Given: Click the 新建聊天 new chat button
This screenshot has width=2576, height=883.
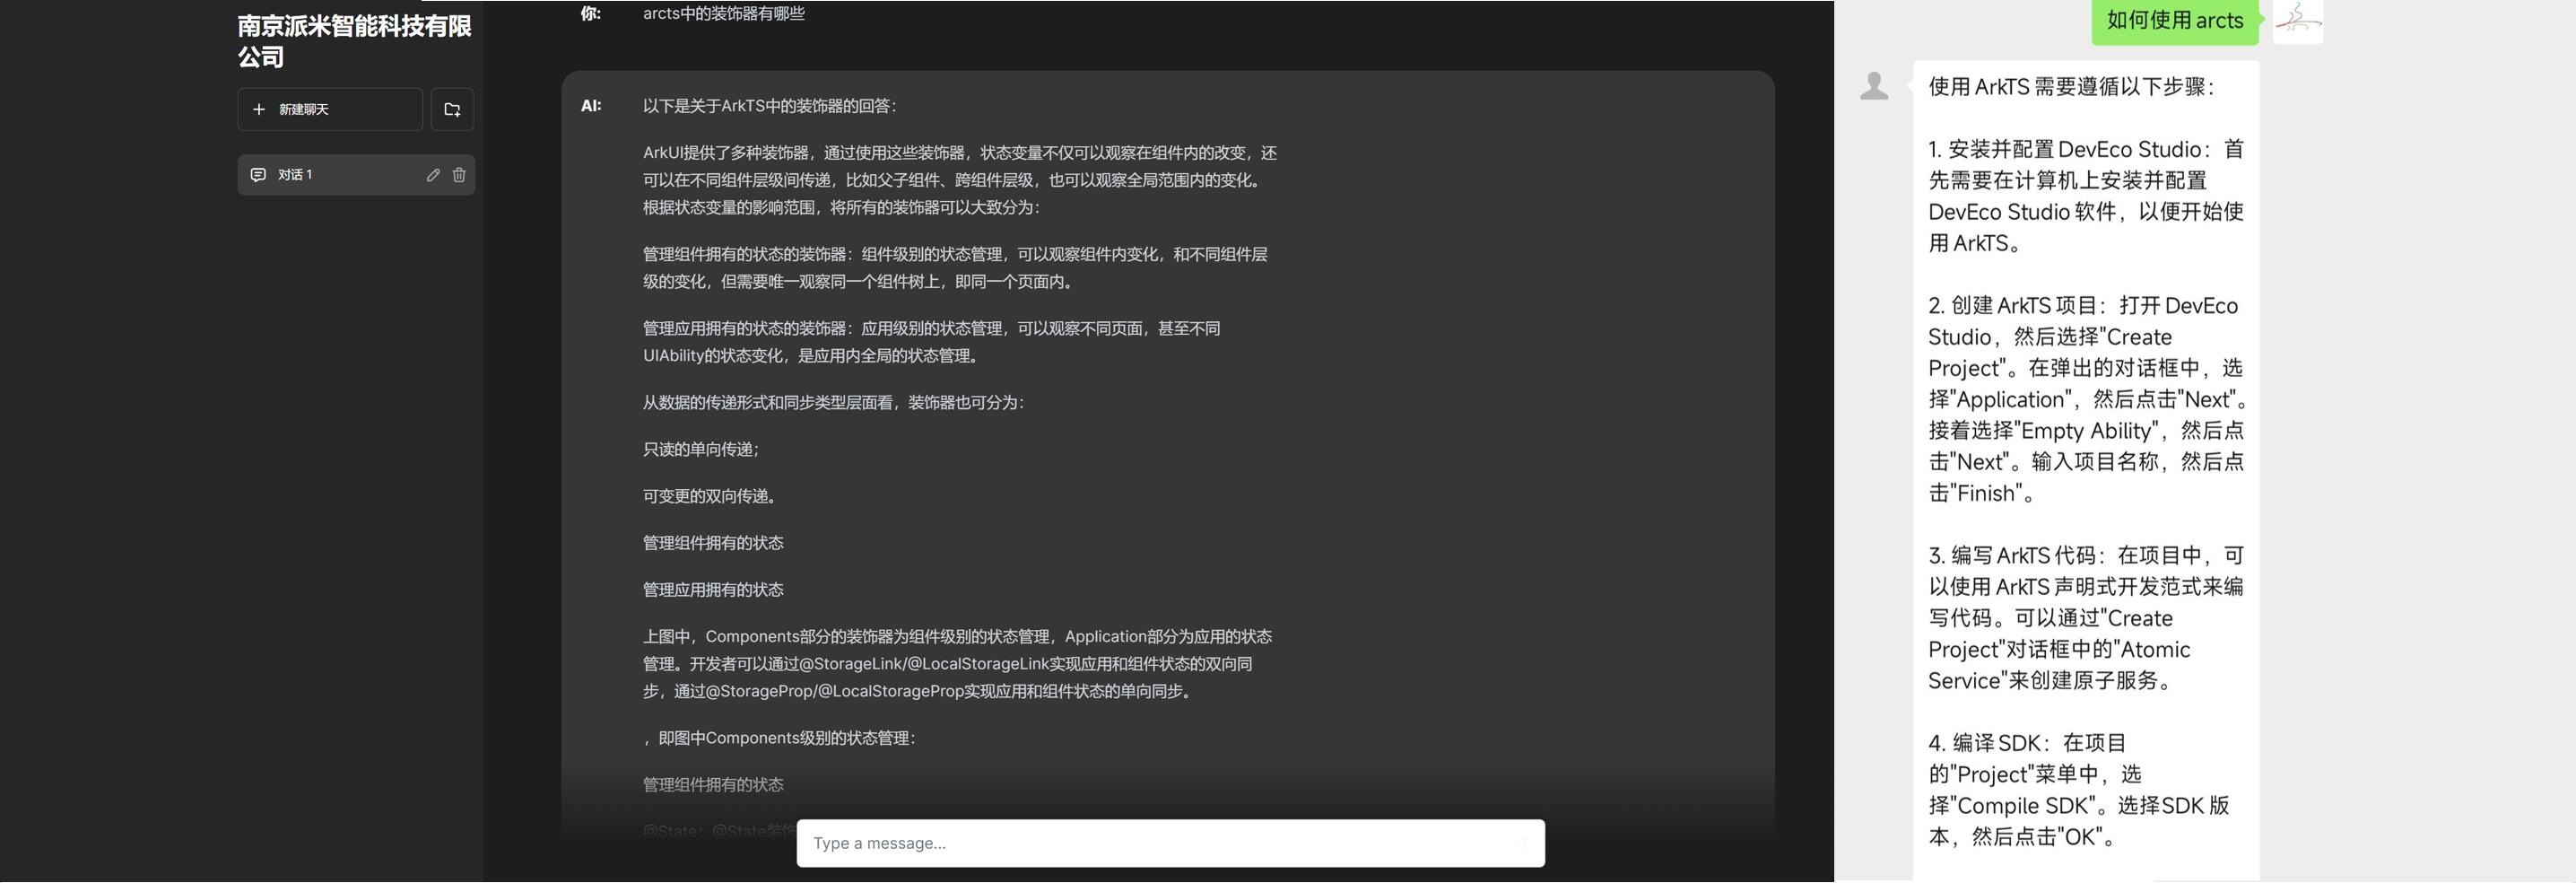Looking at the screenshot, I should pyautogui.click(x=330, y=109).
